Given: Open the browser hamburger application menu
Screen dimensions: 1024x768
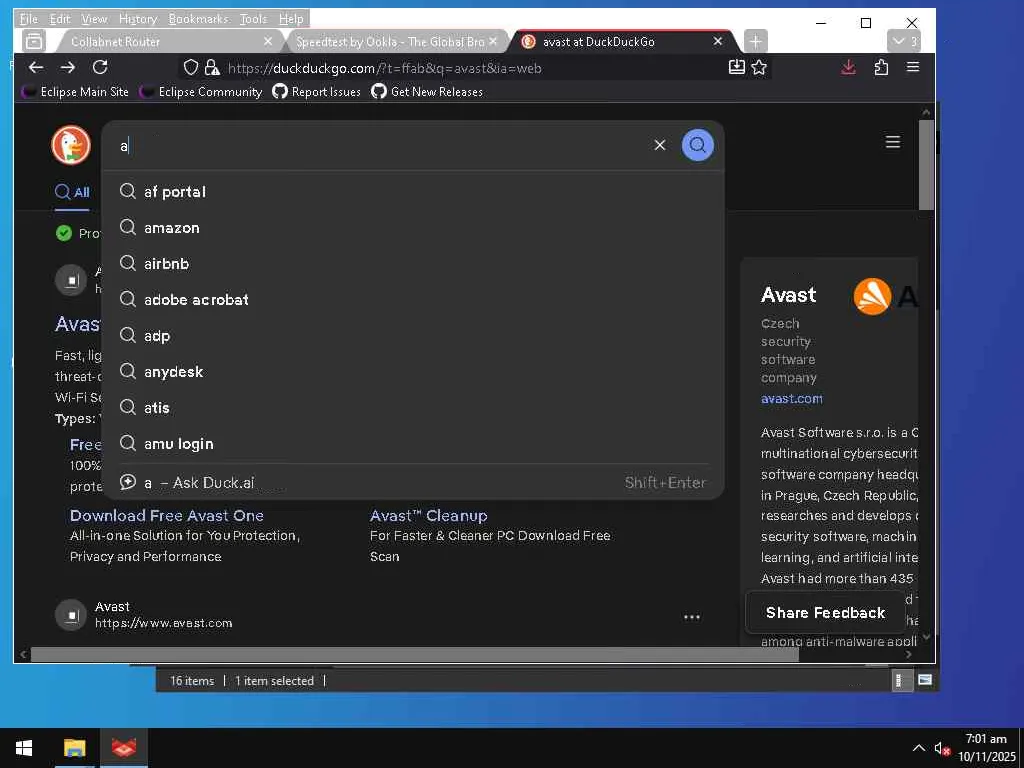Looking at the screenshot, I should pos(913,67).
